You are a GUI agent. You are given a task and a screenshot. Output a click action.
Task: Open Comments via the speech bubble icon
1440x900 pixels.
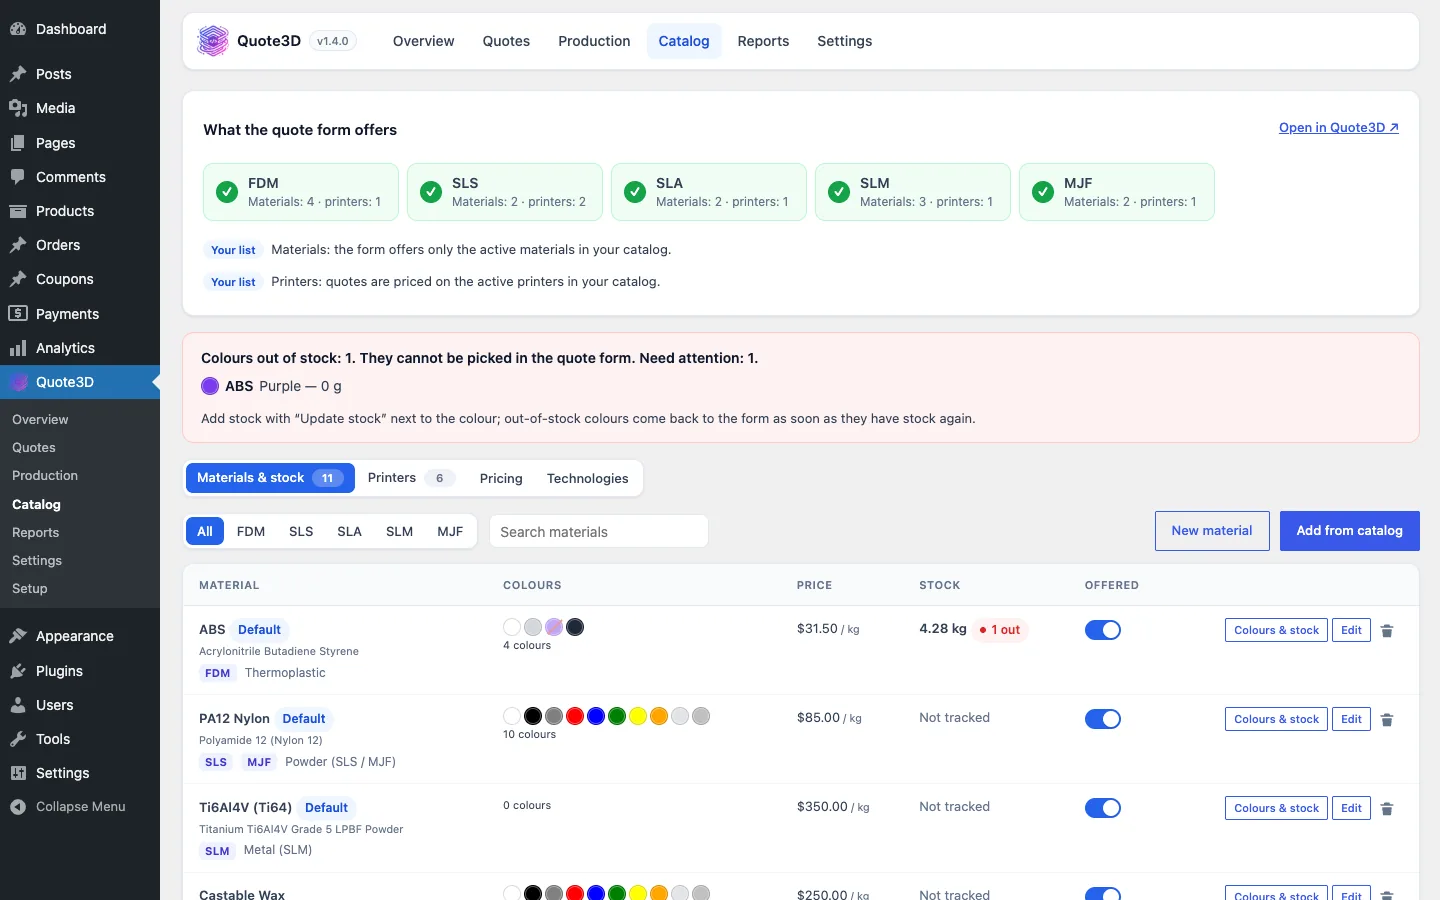[18, 177]
